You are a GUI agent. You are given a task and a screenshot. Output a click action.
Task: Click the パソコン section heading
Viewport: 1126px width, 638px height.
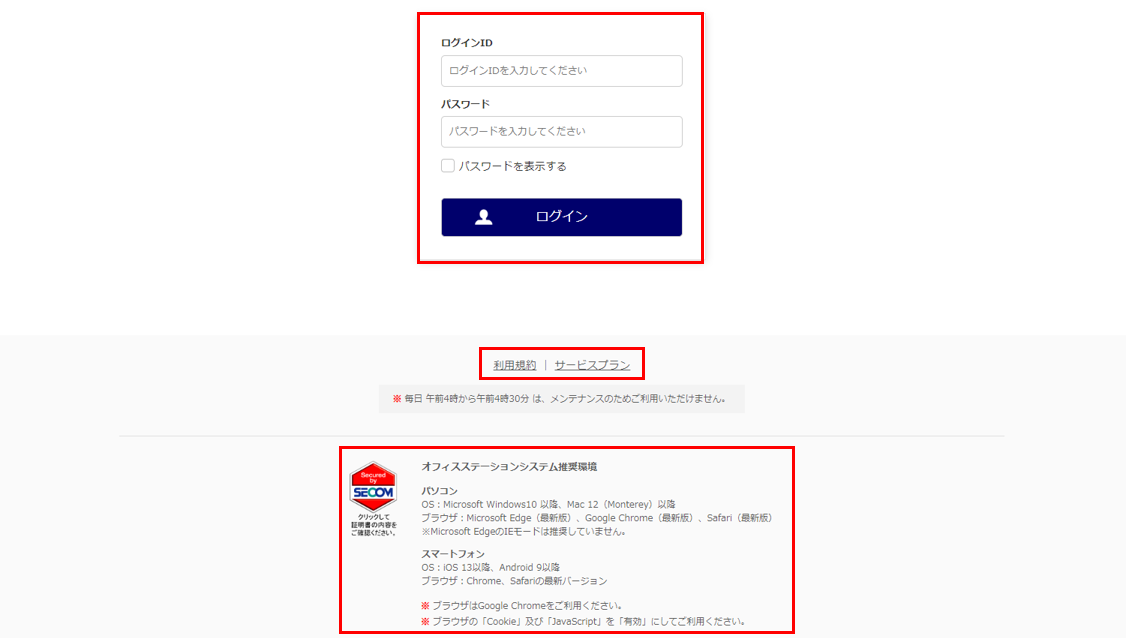[x=439, y=491]
